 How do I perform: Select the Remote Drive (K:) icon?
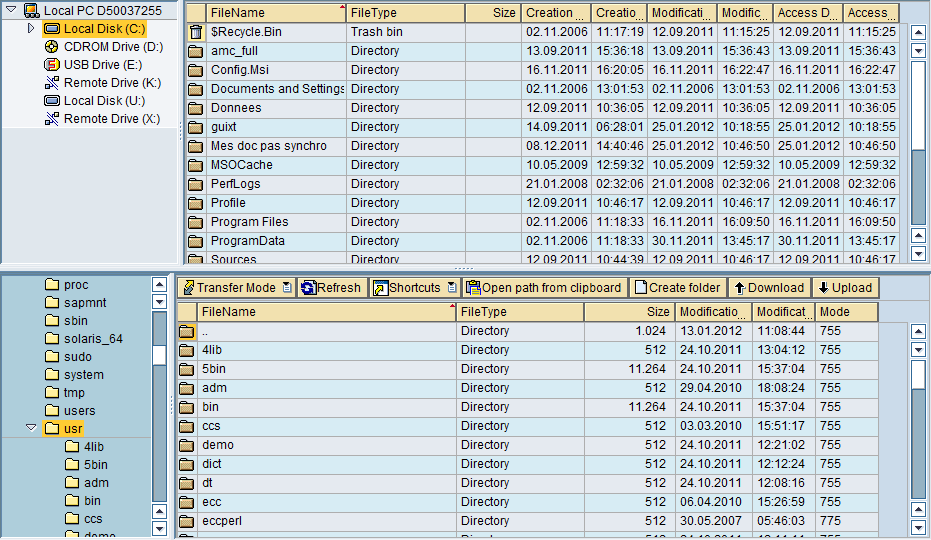[52, 83]
